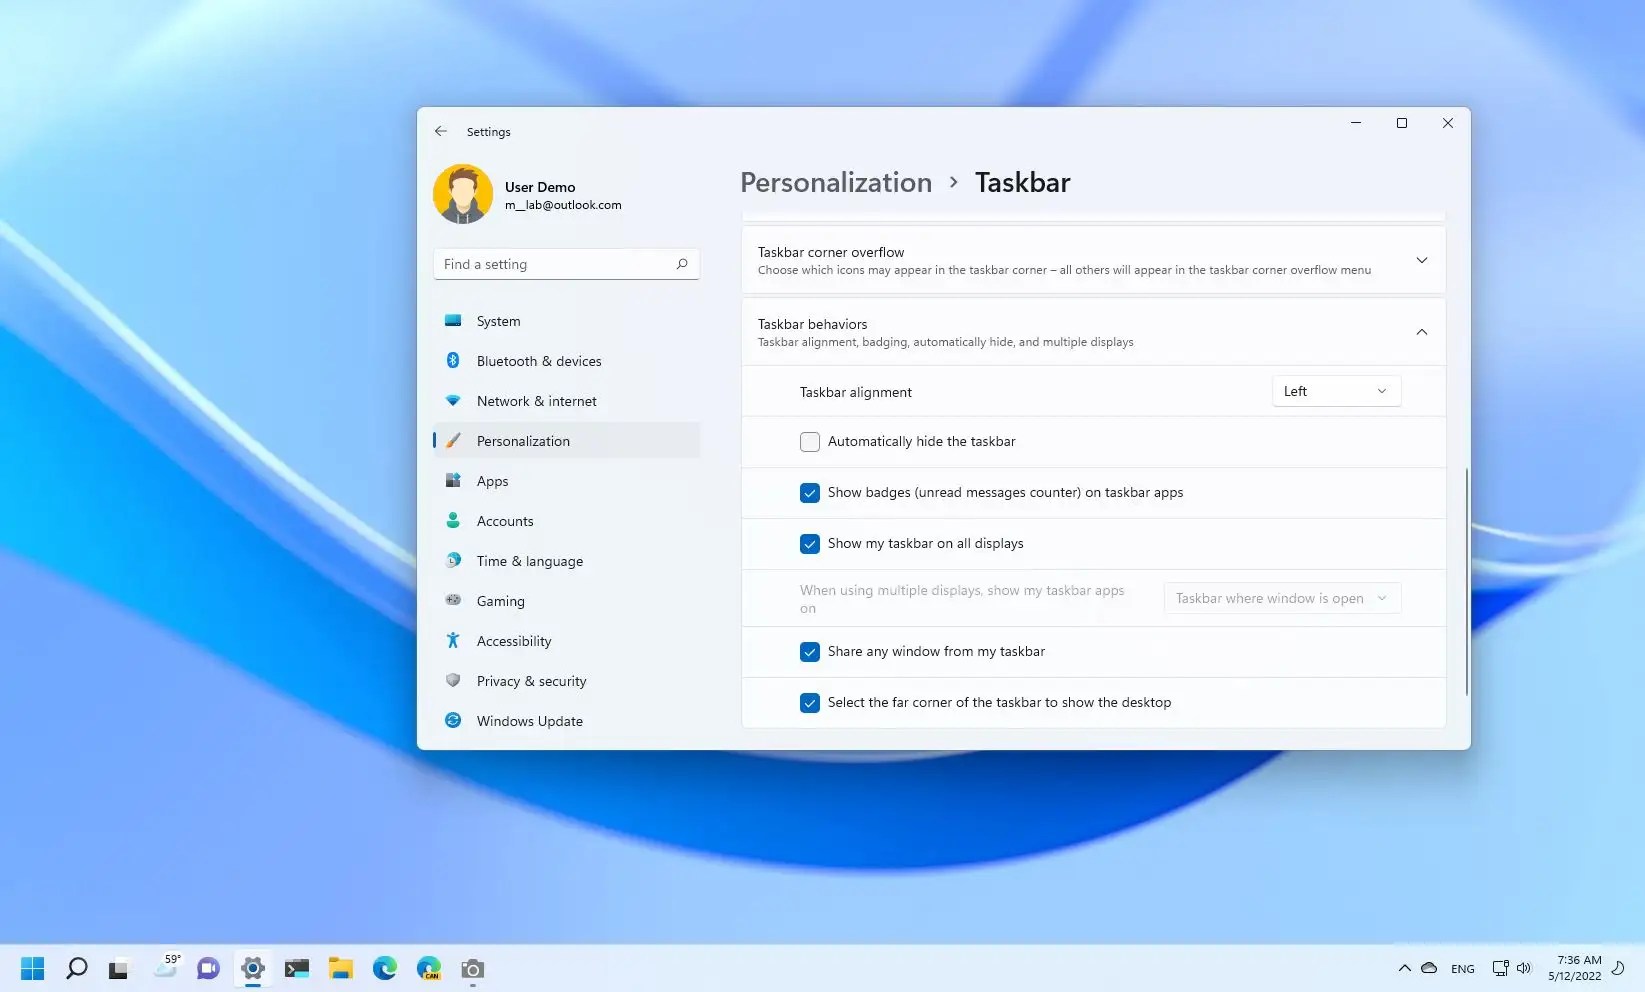
Task: Go to Accounts settings
Action: tap(504, 521)
